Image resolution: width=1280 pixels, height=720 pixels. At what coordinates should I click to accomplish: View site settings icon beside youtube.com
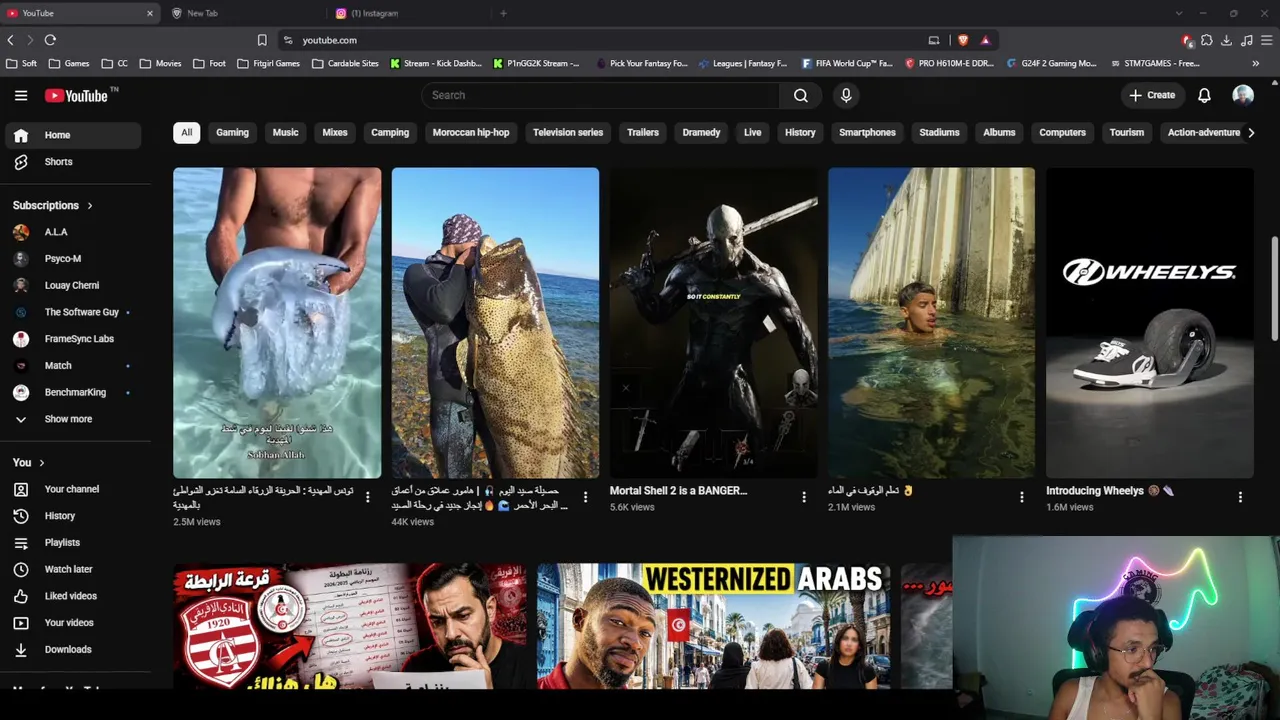click(x=288, y=40)
